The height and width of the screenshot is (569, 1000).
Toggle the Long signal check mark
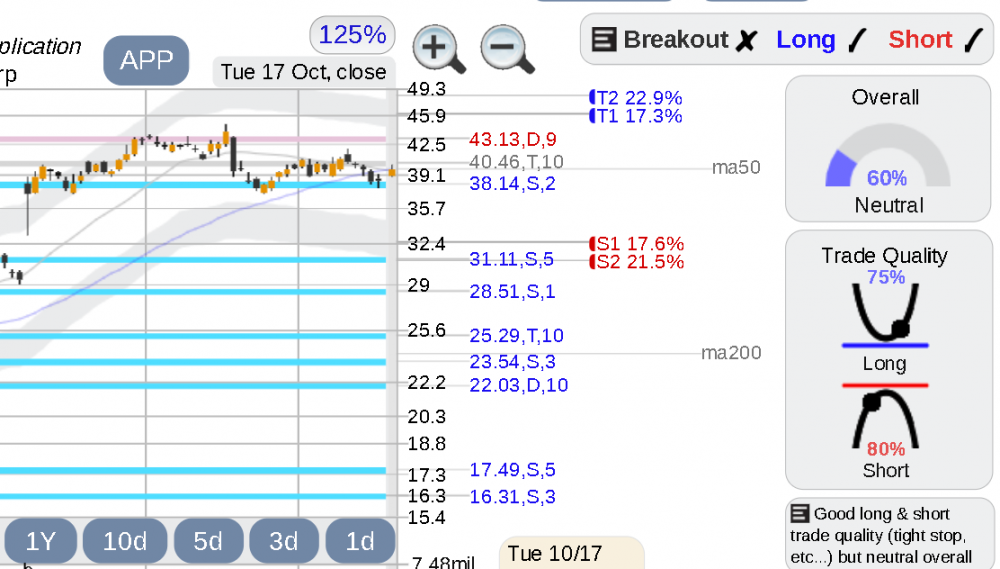tap(858, 40)
